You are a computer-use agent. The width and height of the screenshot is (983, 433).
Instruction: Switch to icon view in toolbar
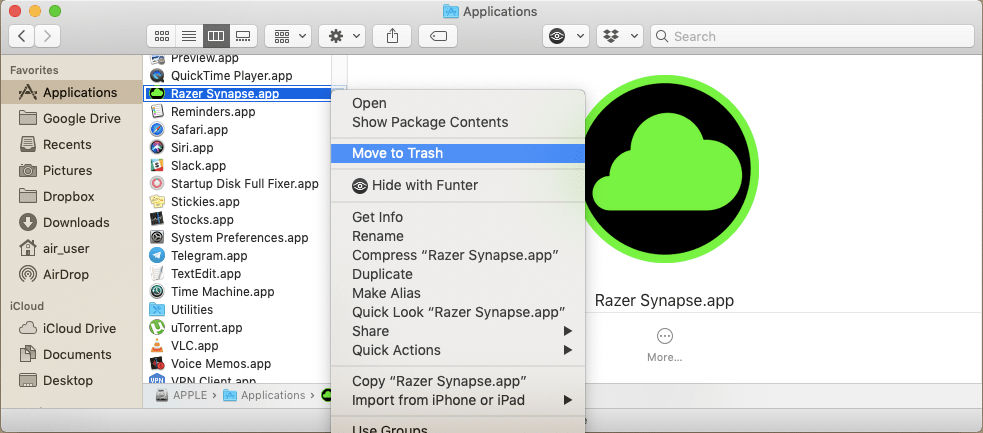pyautogui.click(x=161, y=36)
